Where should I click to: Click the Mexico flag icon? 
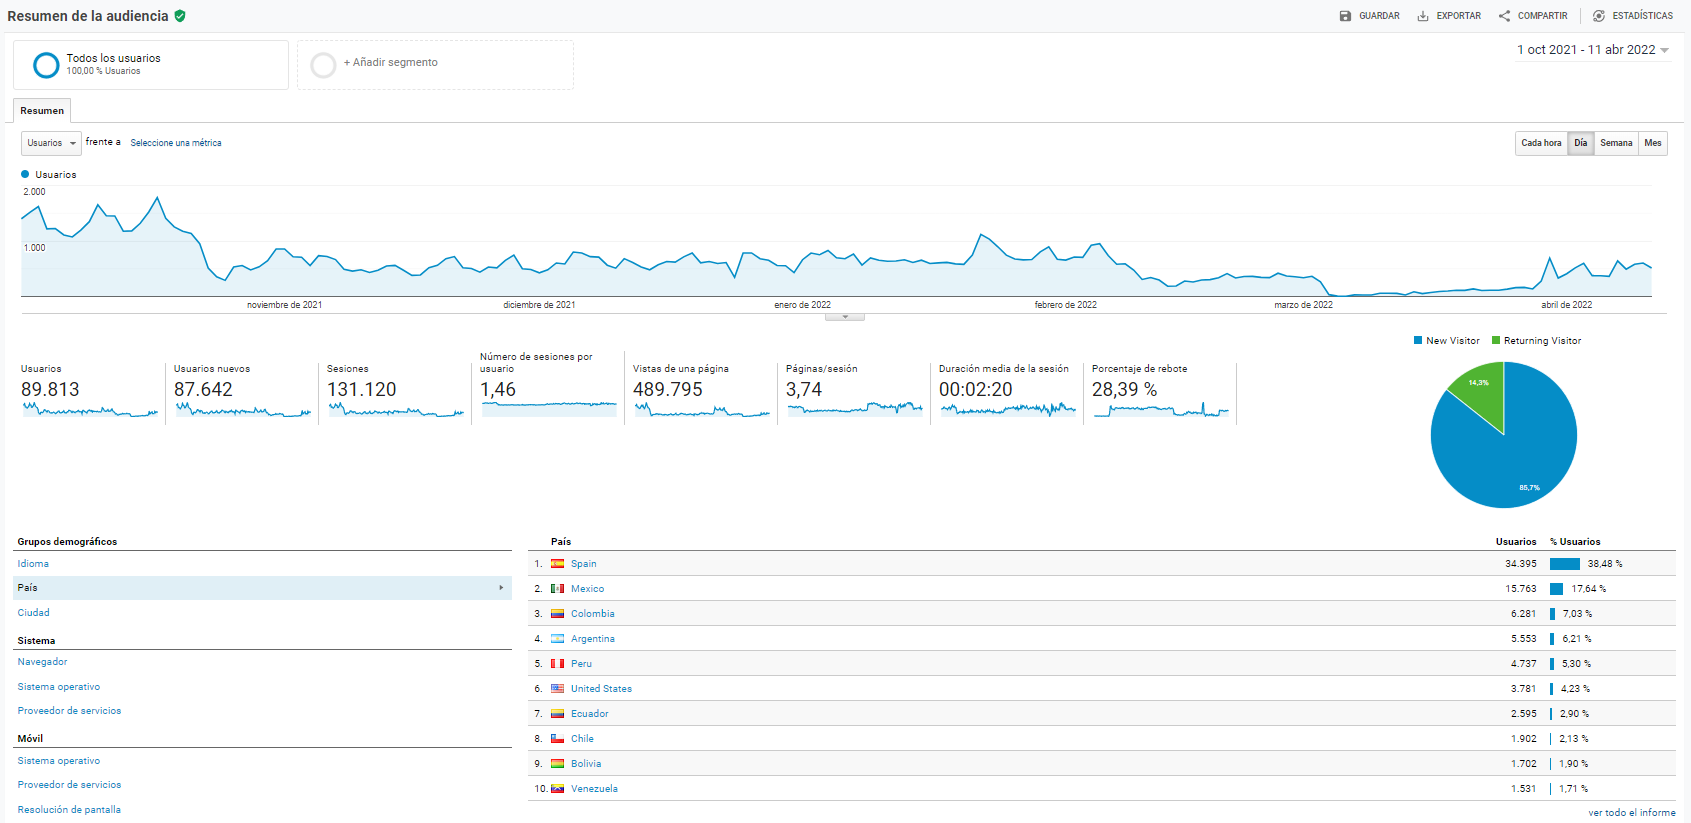click(557, 589)
